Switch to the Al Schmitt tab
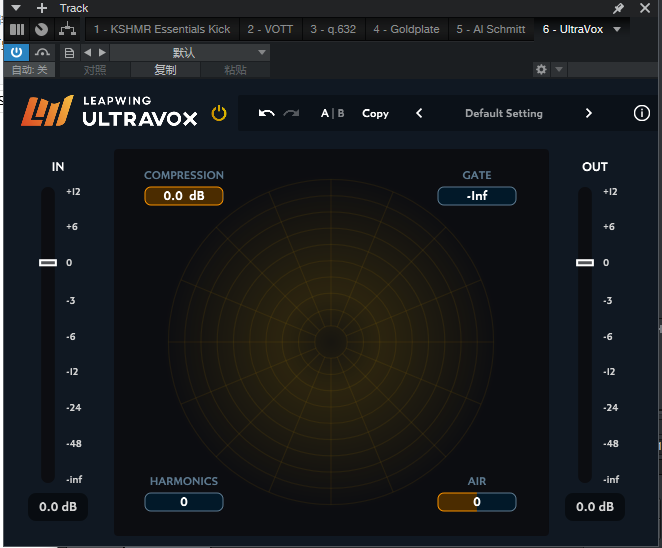 tap(491, 29)
